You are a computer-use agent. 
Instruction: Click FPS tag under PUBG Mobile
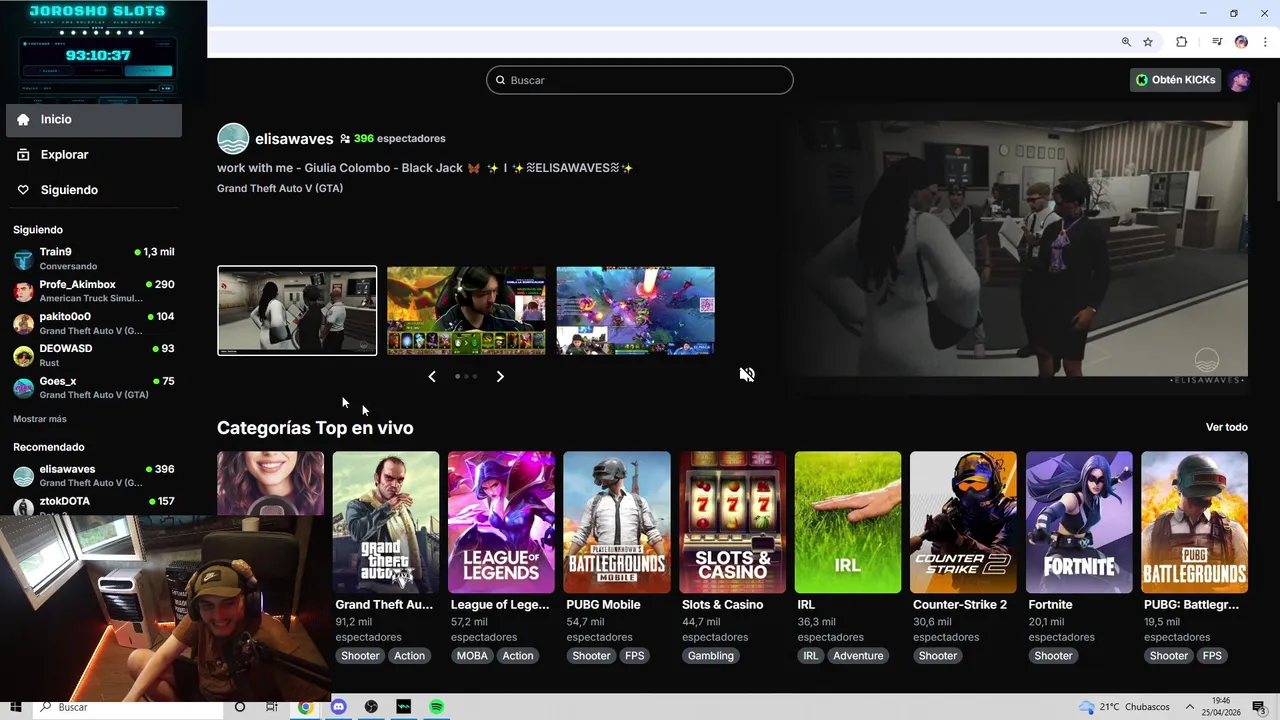[635, 656]
